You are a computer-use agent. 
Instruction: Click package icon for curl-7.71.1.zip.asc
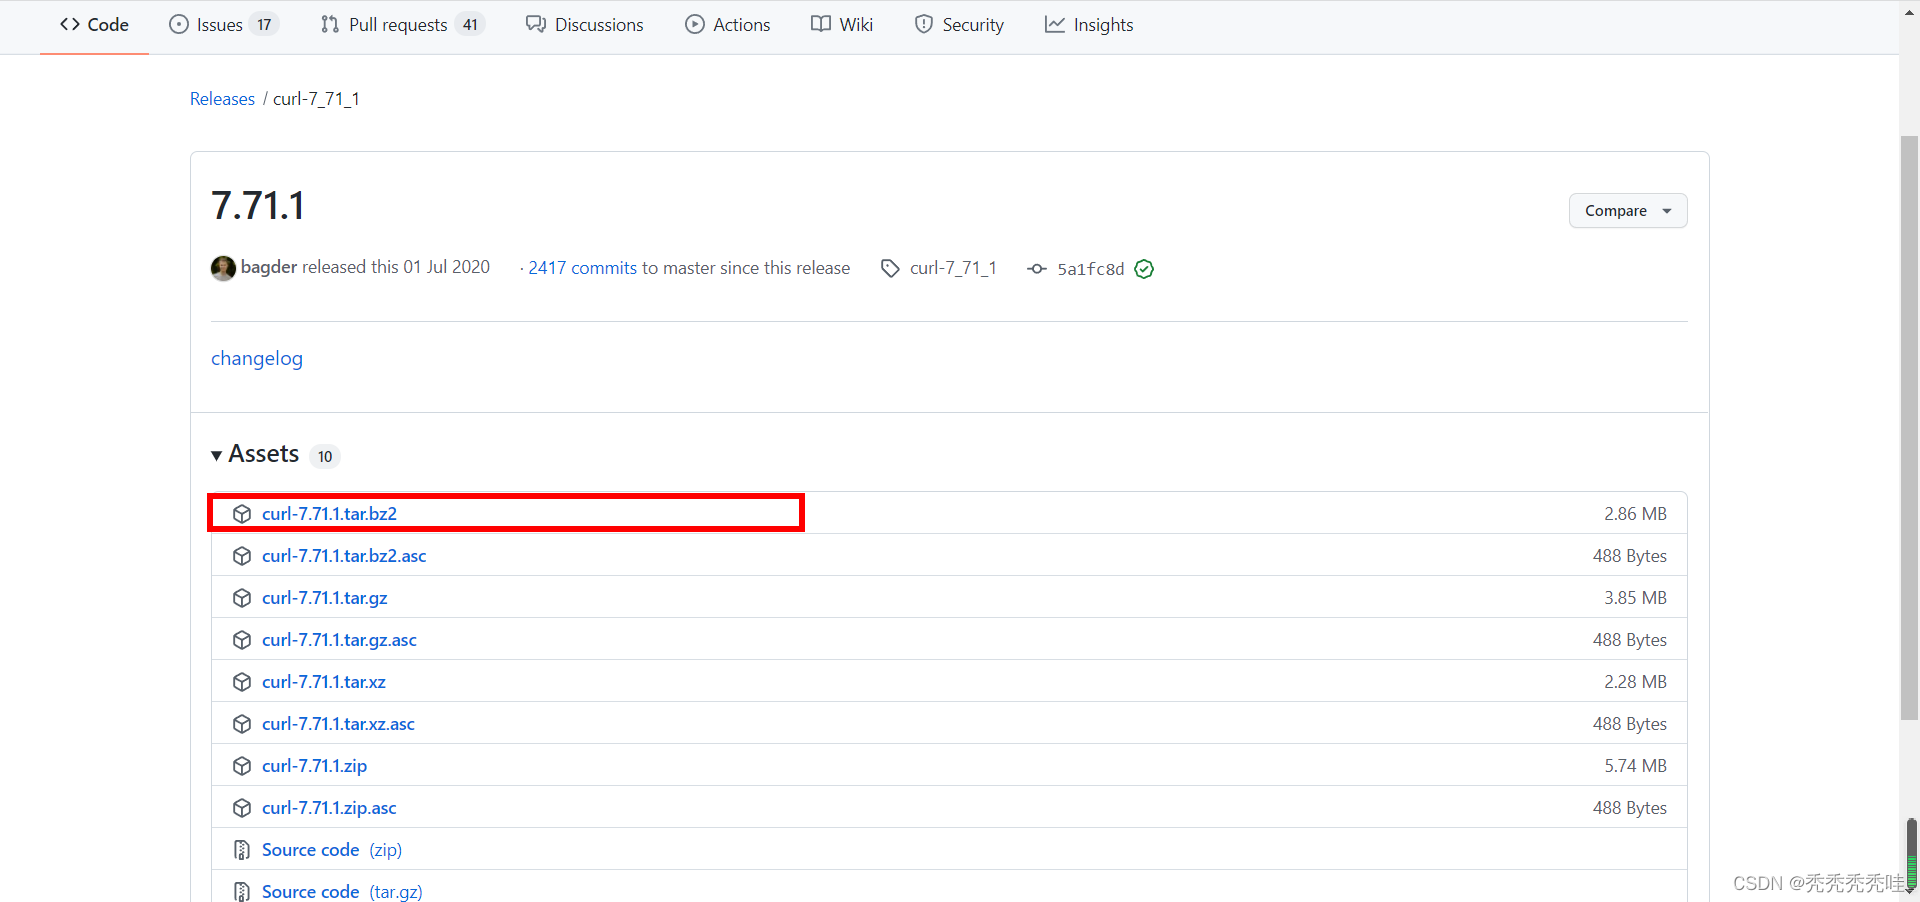click(242, 808)
